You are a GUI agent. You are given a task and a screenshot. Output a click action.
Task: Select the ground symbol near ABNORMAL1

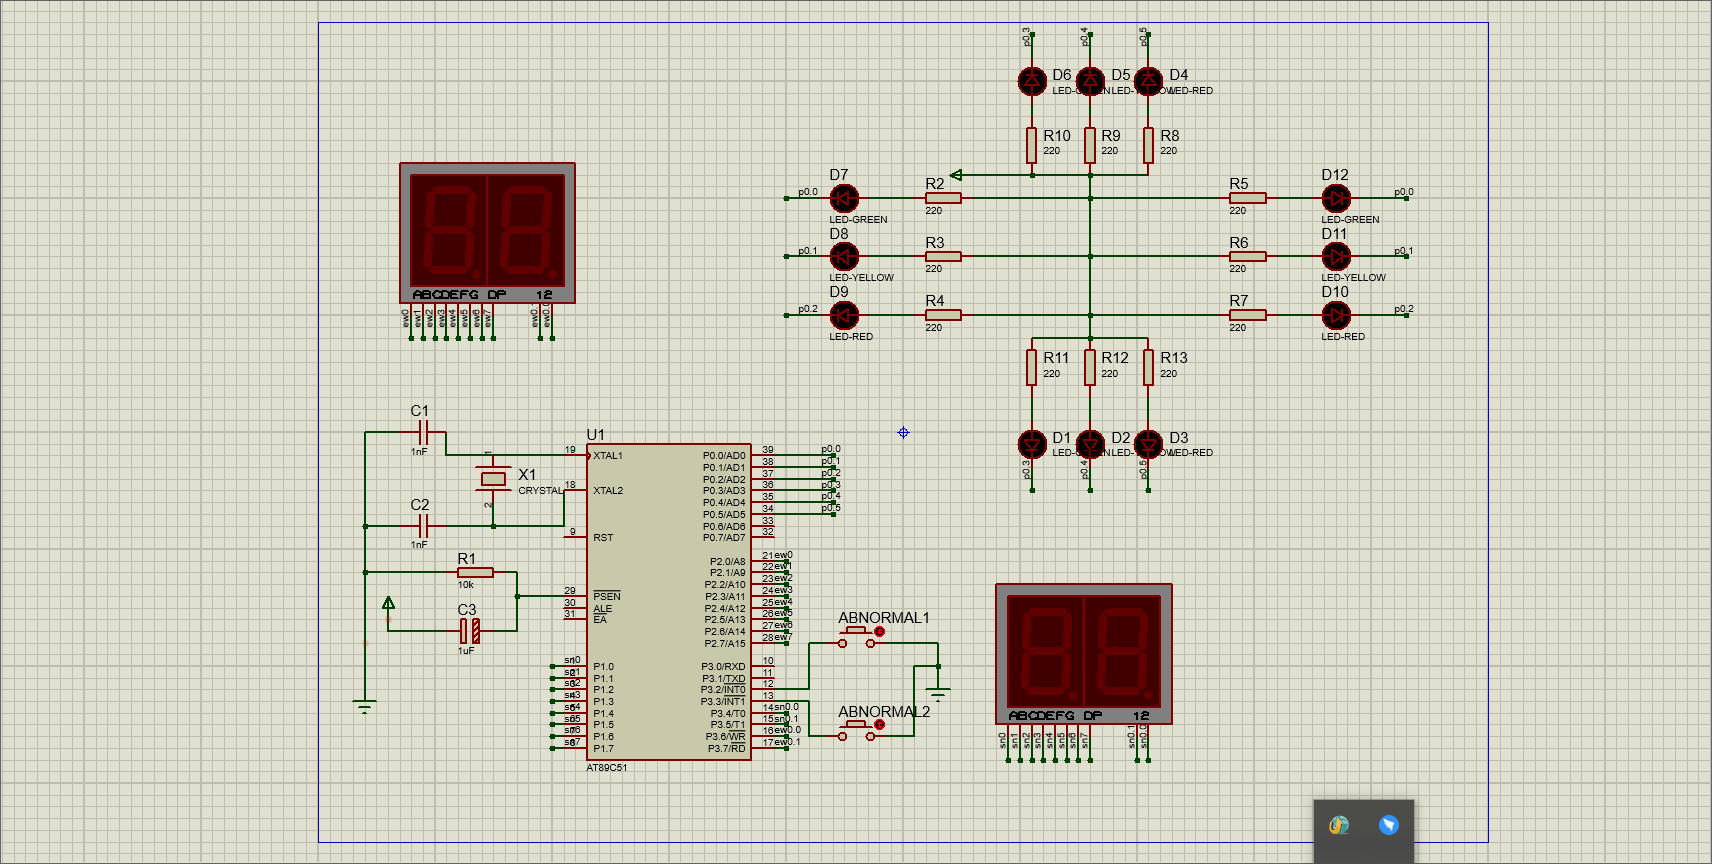pos(938,692)
